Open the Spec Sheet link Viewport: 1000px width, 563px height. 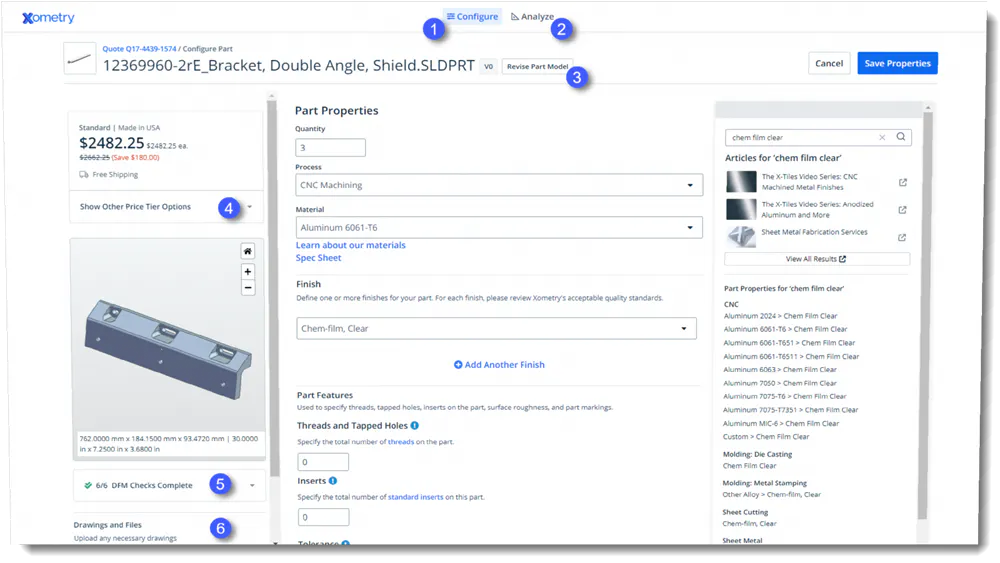(x=318, y=258)
